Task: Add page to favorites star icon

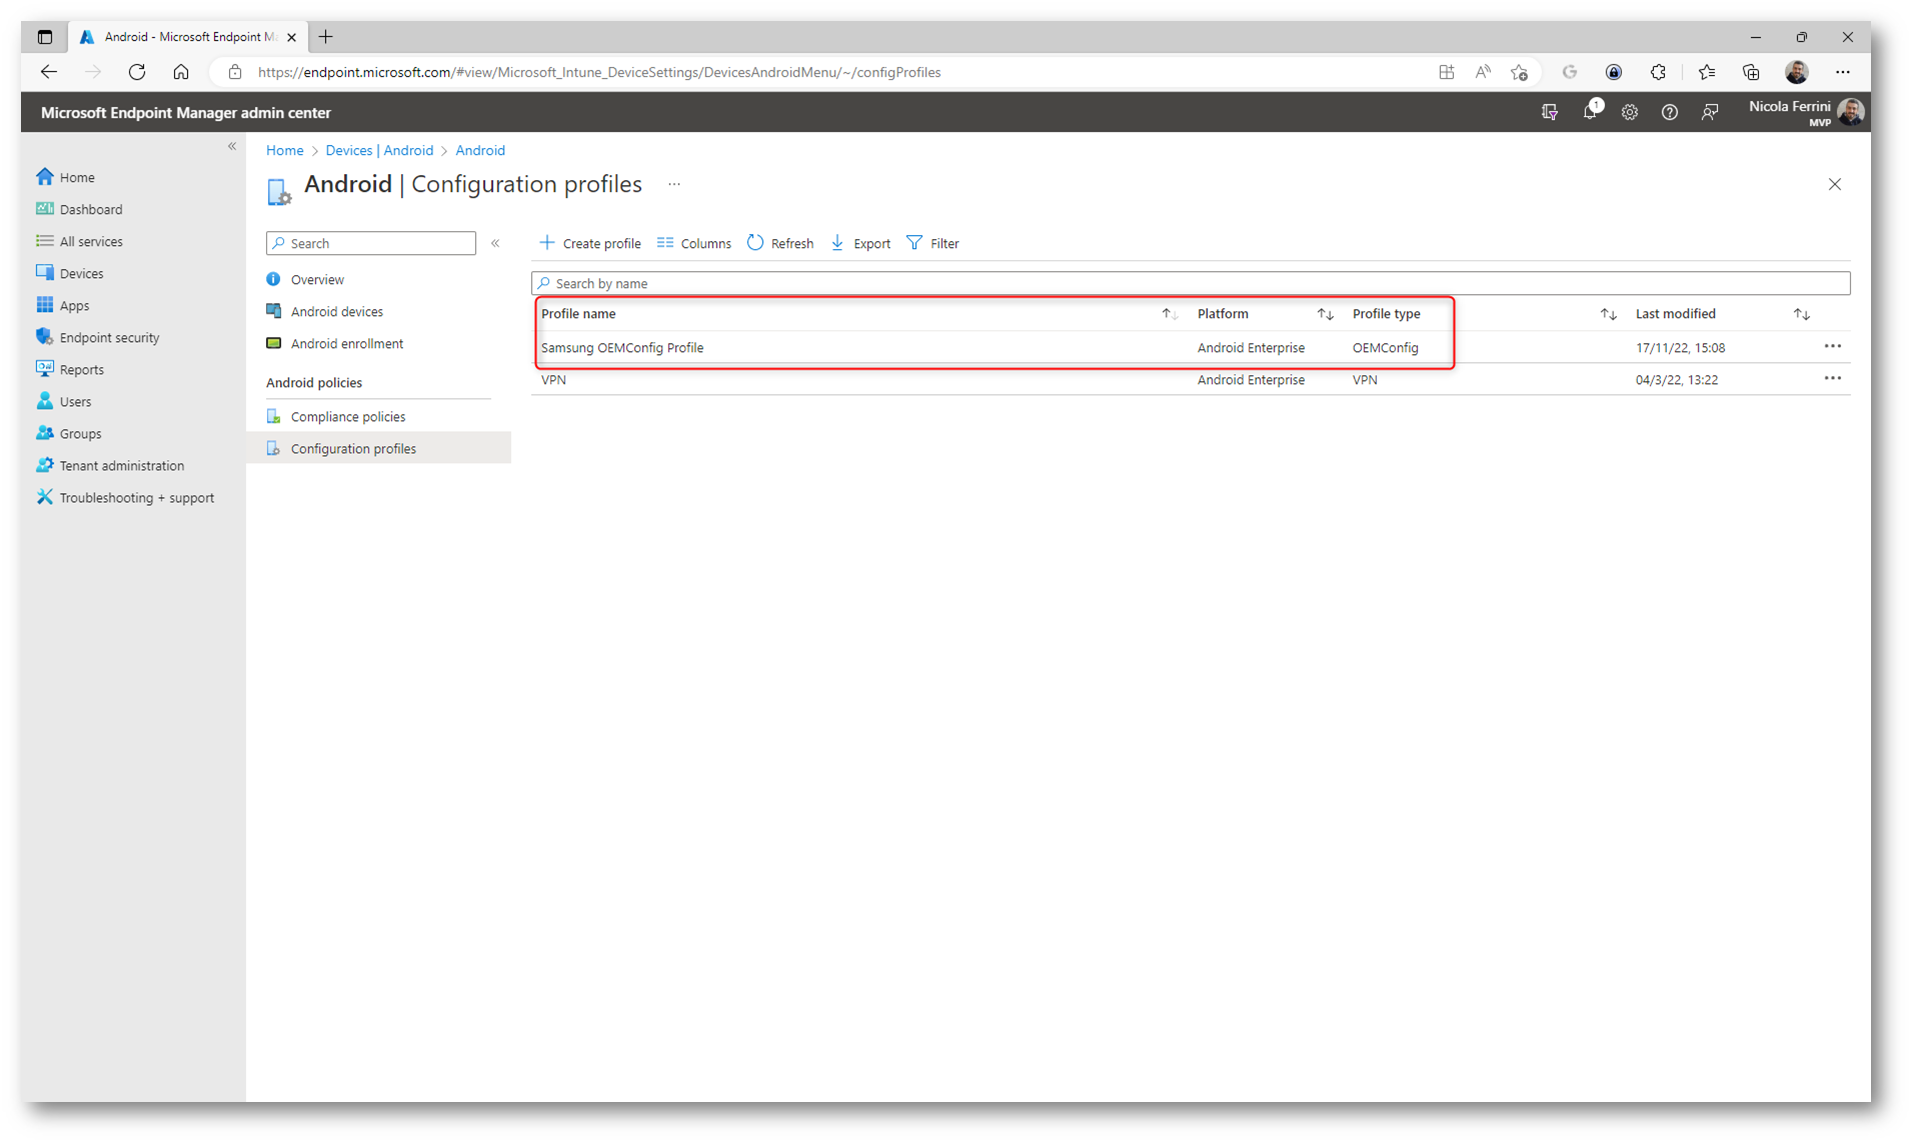Action: point(1519,72)
